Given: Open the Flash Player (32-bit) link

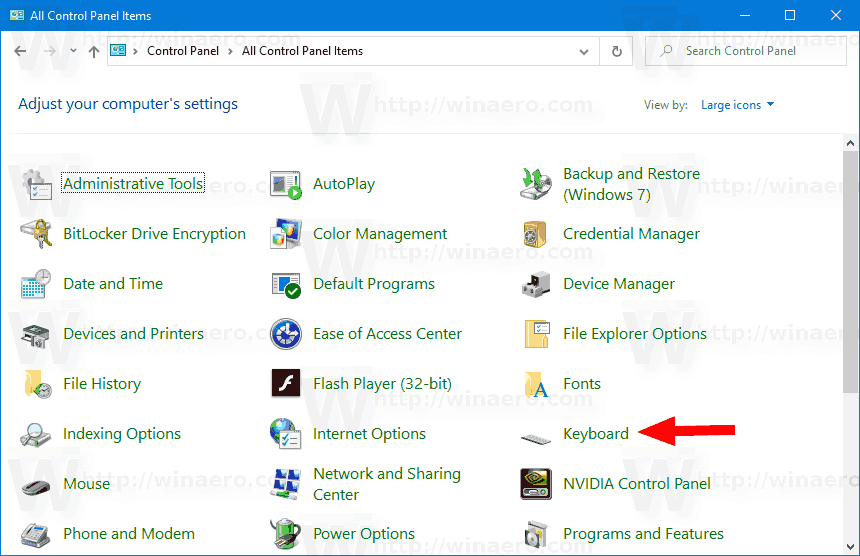Looking at the screenshot, I should coord(382,384).
